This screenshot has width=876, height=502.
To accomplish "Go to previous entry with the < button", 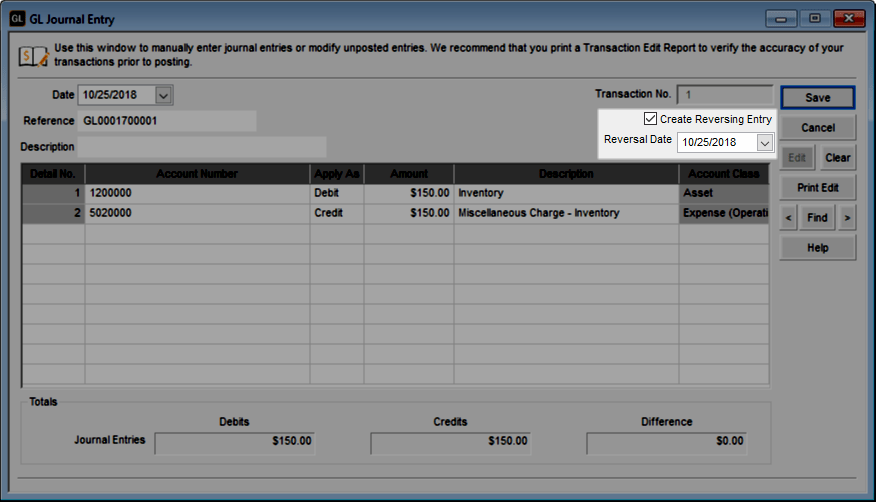I will click(x=788, y=218).
